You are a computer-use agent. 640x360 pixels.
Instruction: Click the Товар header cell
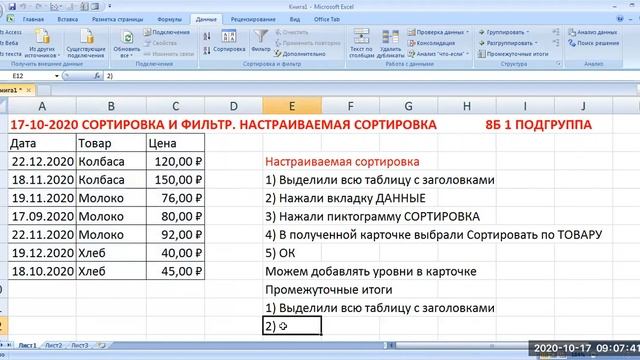click(111, 143)
